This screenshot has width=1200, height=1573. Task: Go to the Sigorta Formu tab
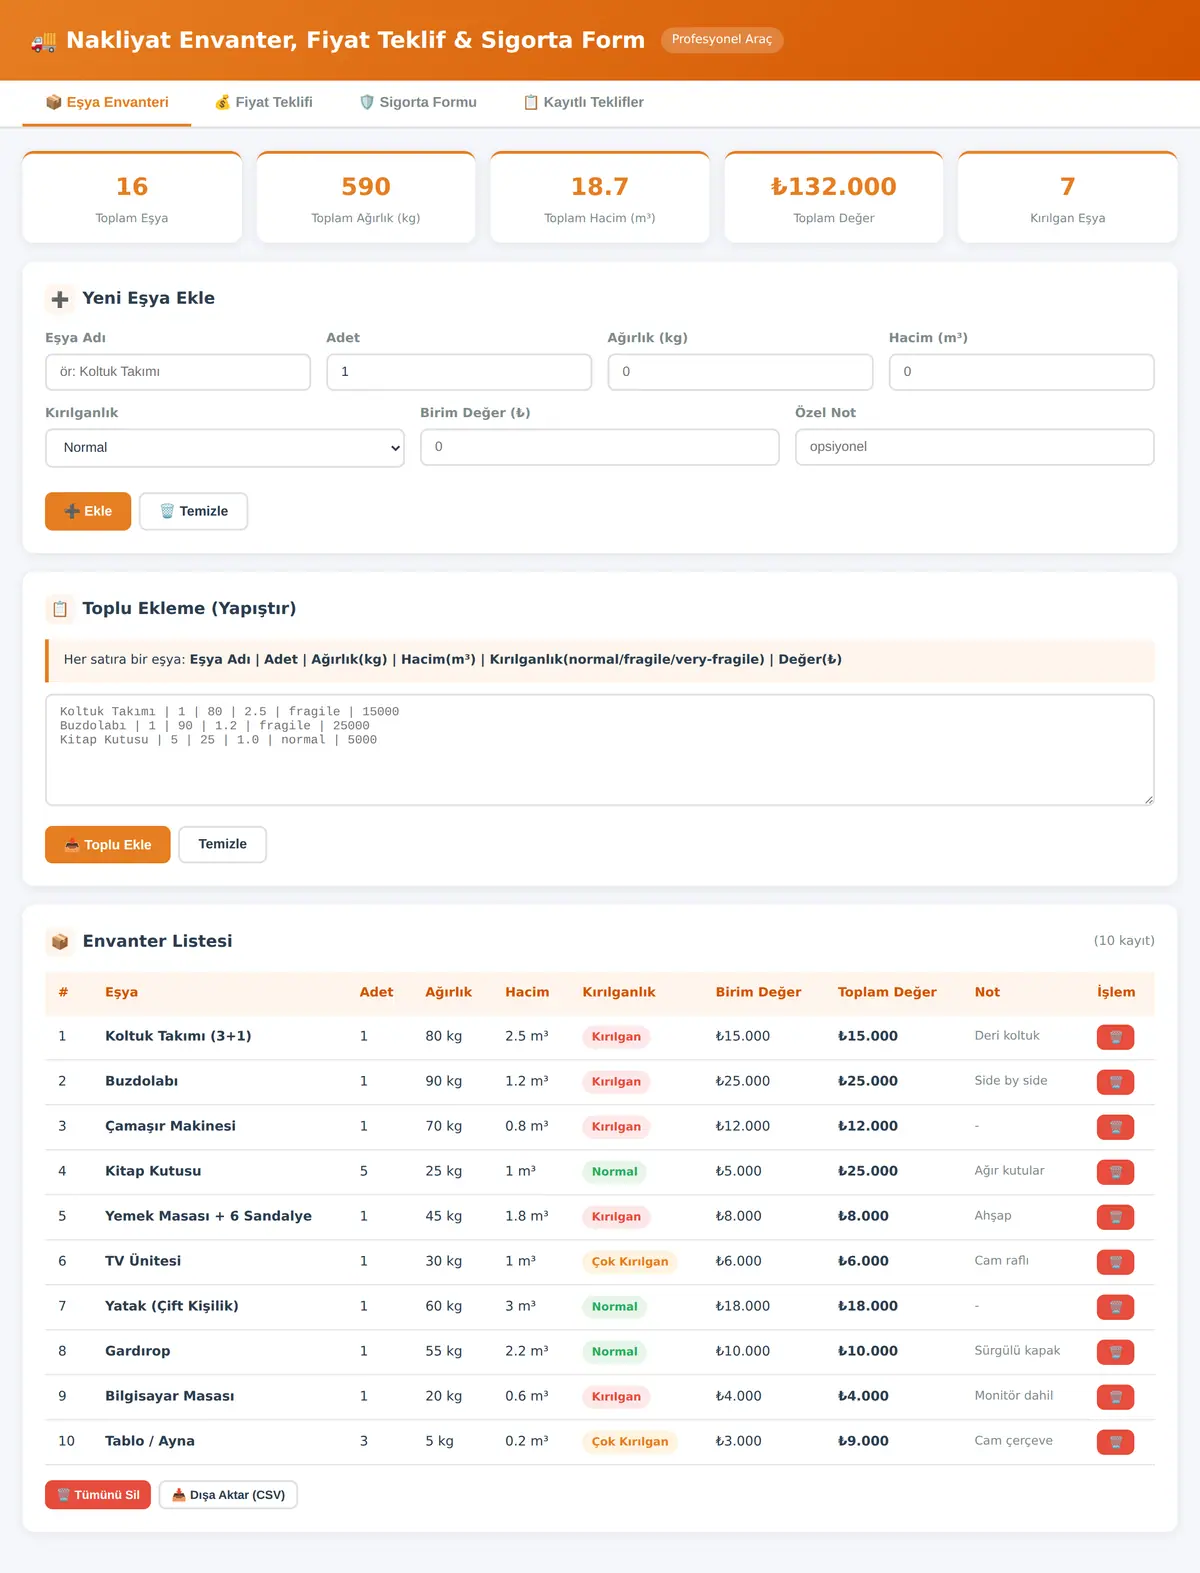[418, 102]
